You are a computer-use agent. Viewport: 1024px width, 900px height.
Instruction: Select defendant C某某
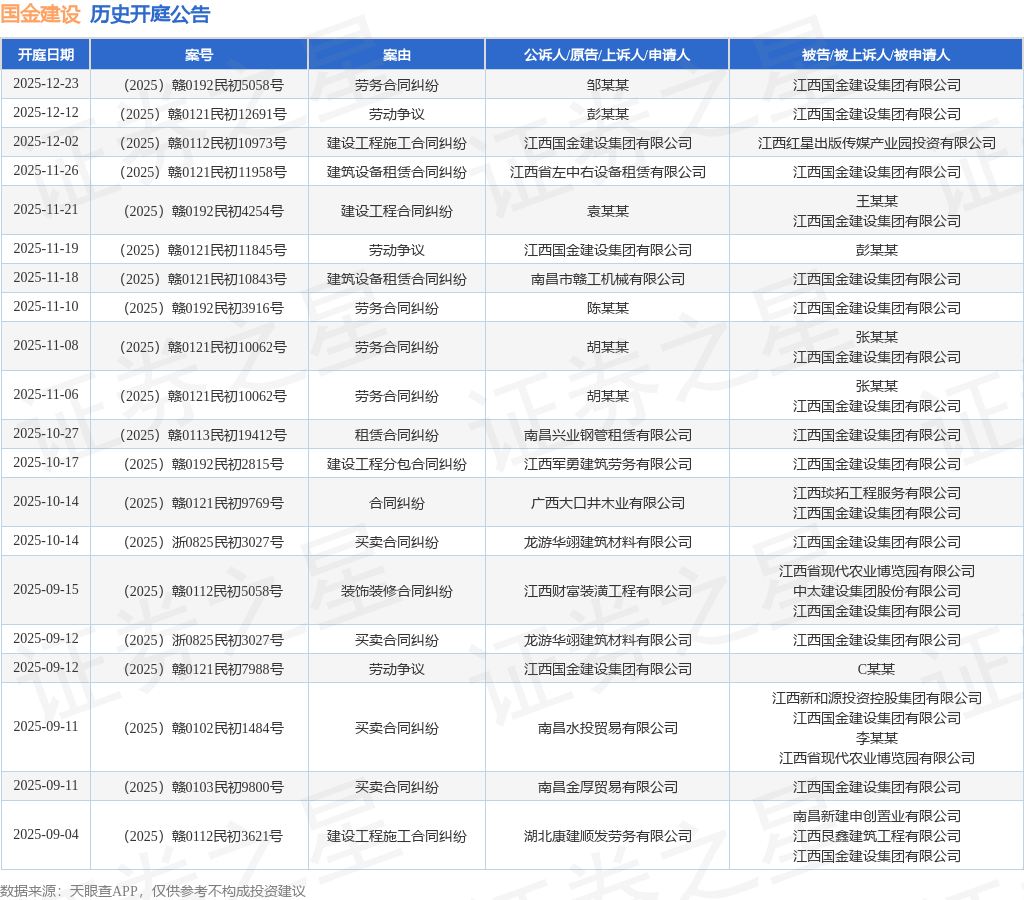coord(876,669)
